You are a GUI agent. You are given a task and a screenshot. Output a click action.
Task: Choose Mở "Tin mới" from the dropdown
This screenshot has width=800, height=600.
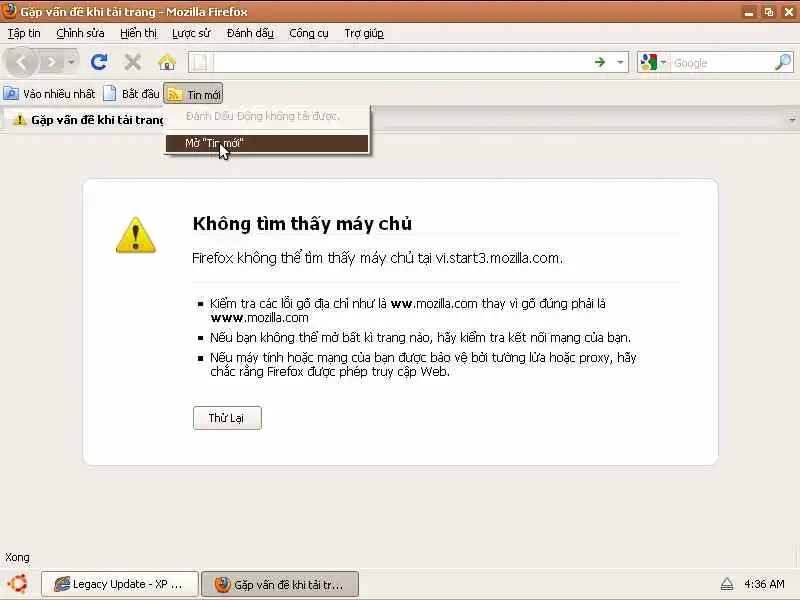tap(267, 143)
